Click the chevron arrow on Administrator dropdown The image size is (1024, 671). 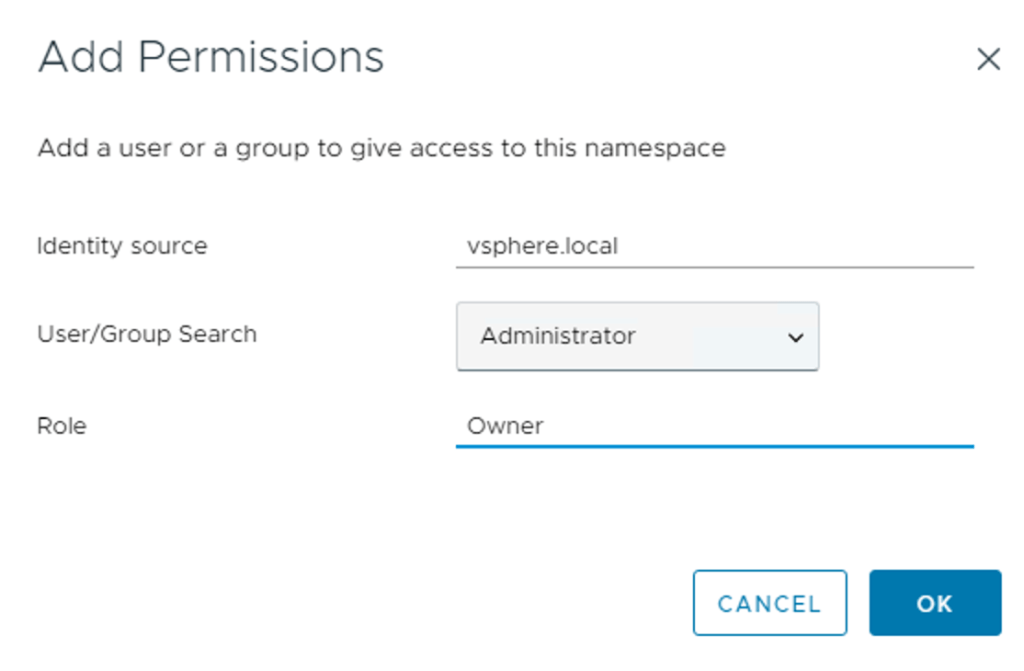click(x=796, y=337)
